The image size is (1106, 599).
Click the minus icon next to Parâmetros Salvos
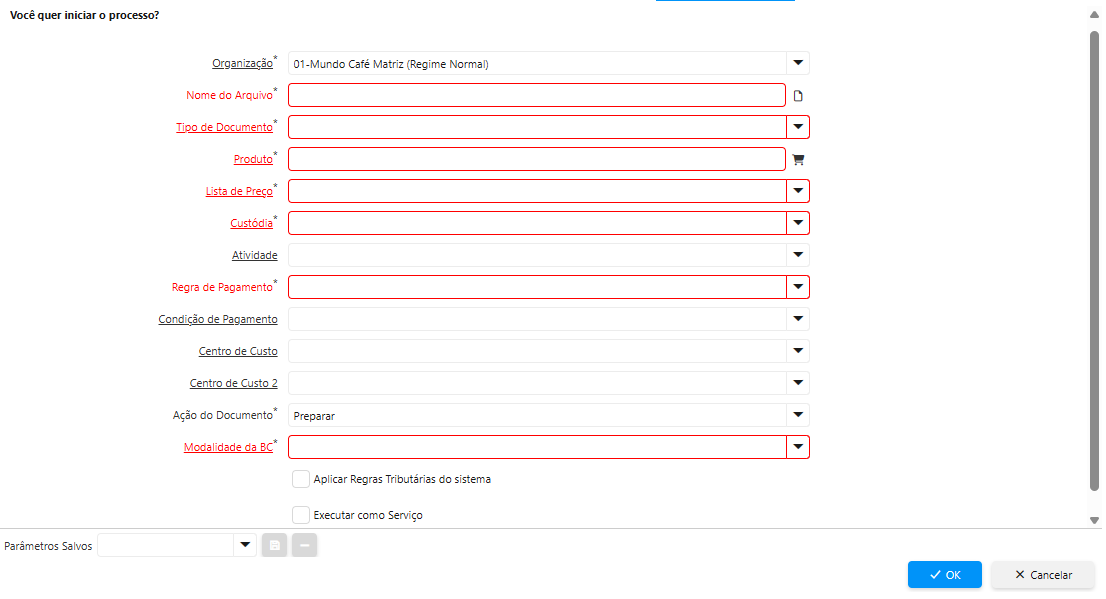pos(304,545)
